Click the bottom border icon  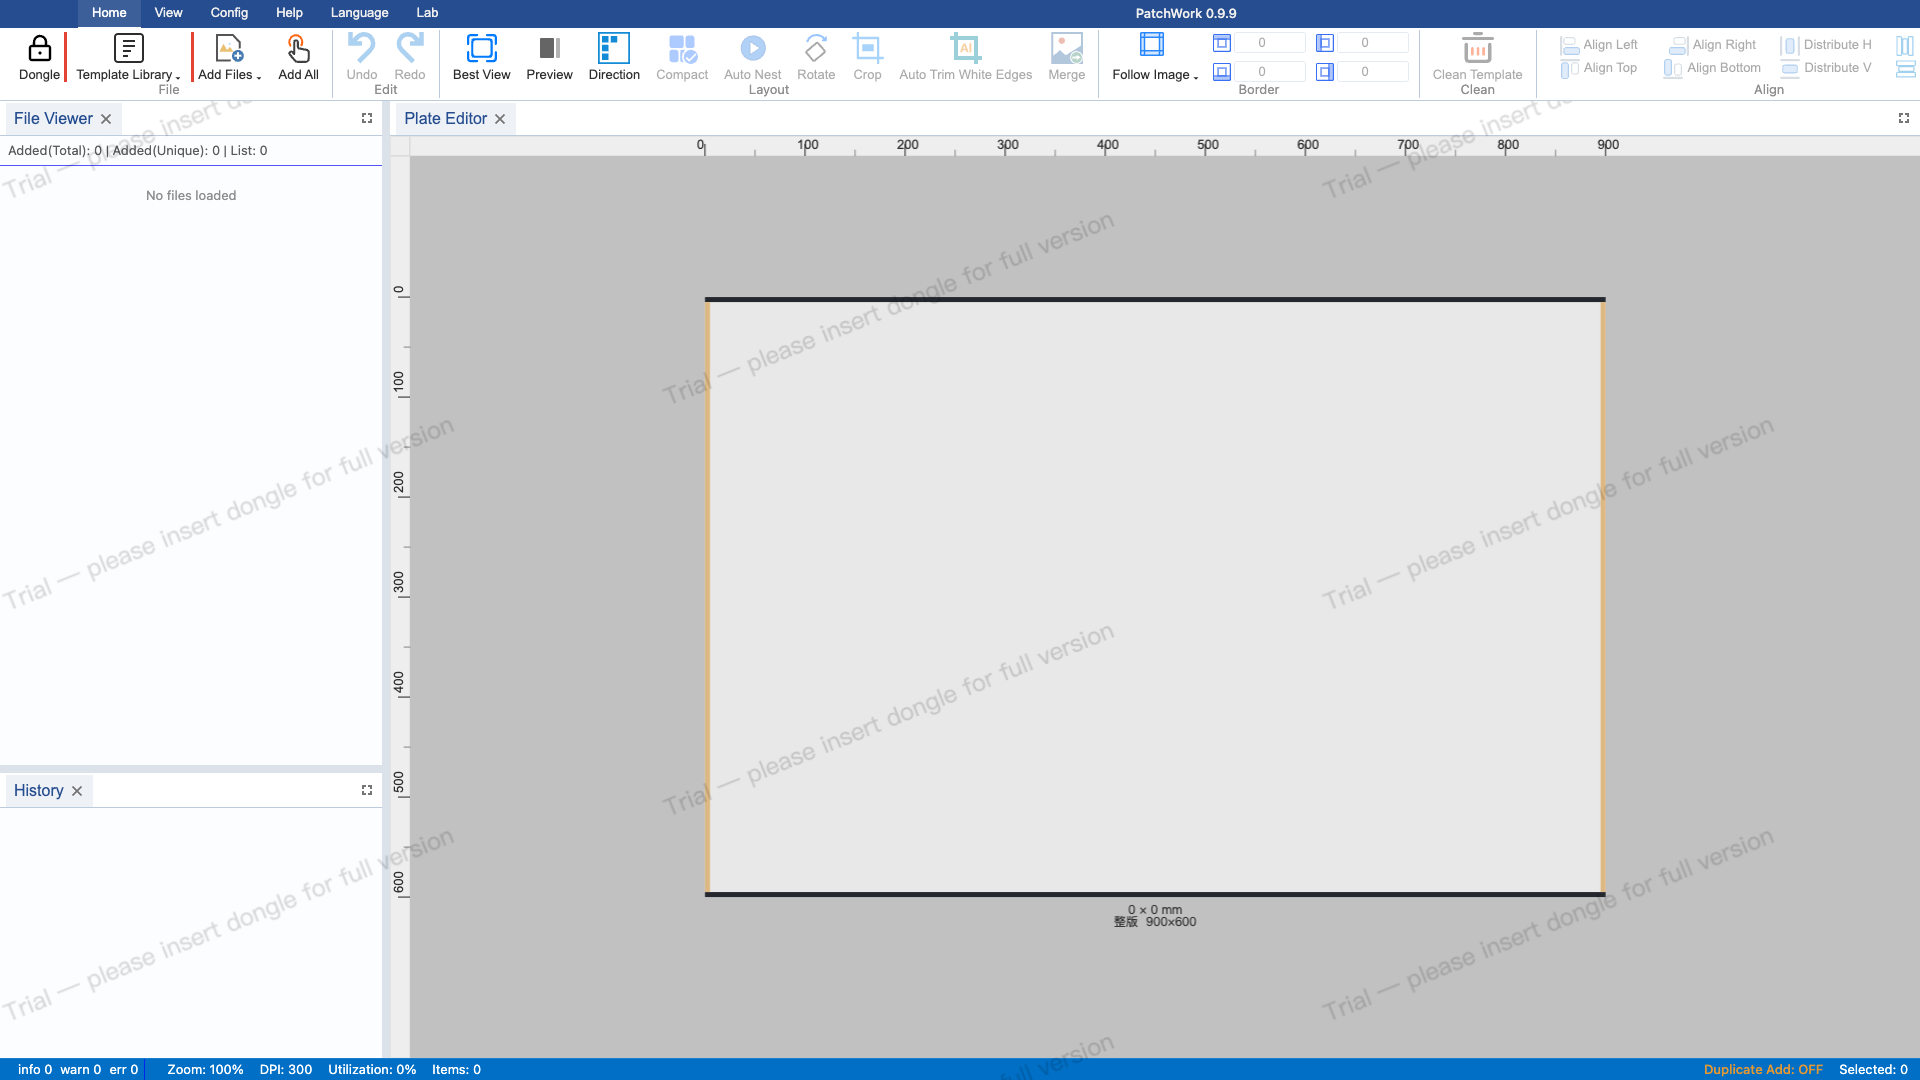click(1221, 72)
